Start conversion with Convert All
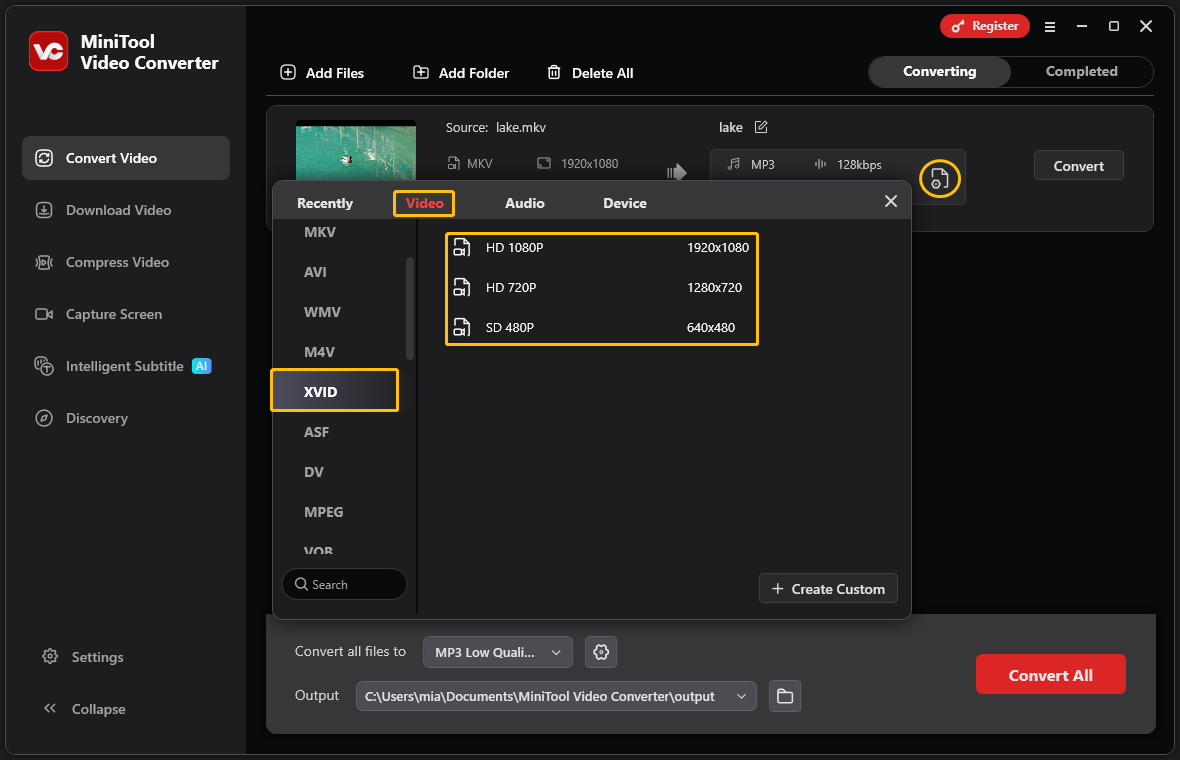 (1050, 674)
